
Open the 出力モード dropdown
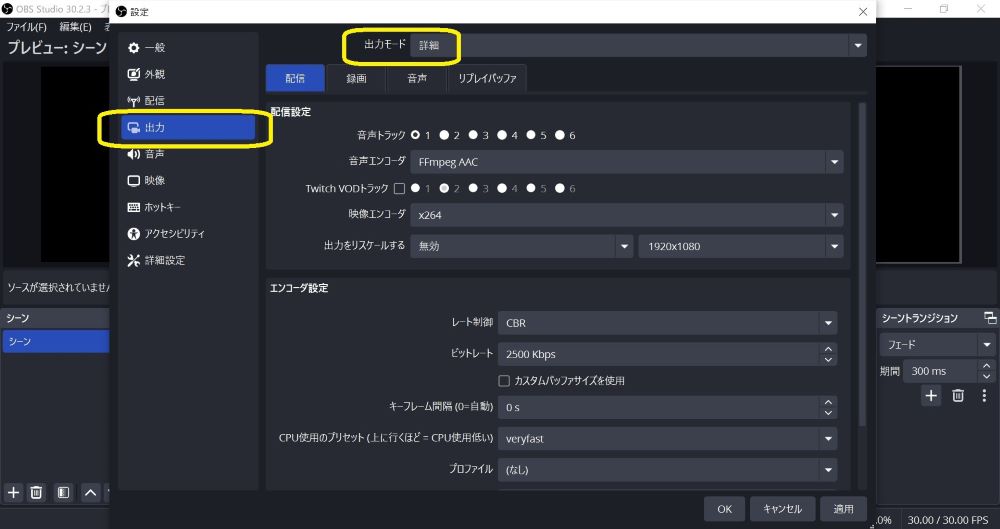click(638, 45)
